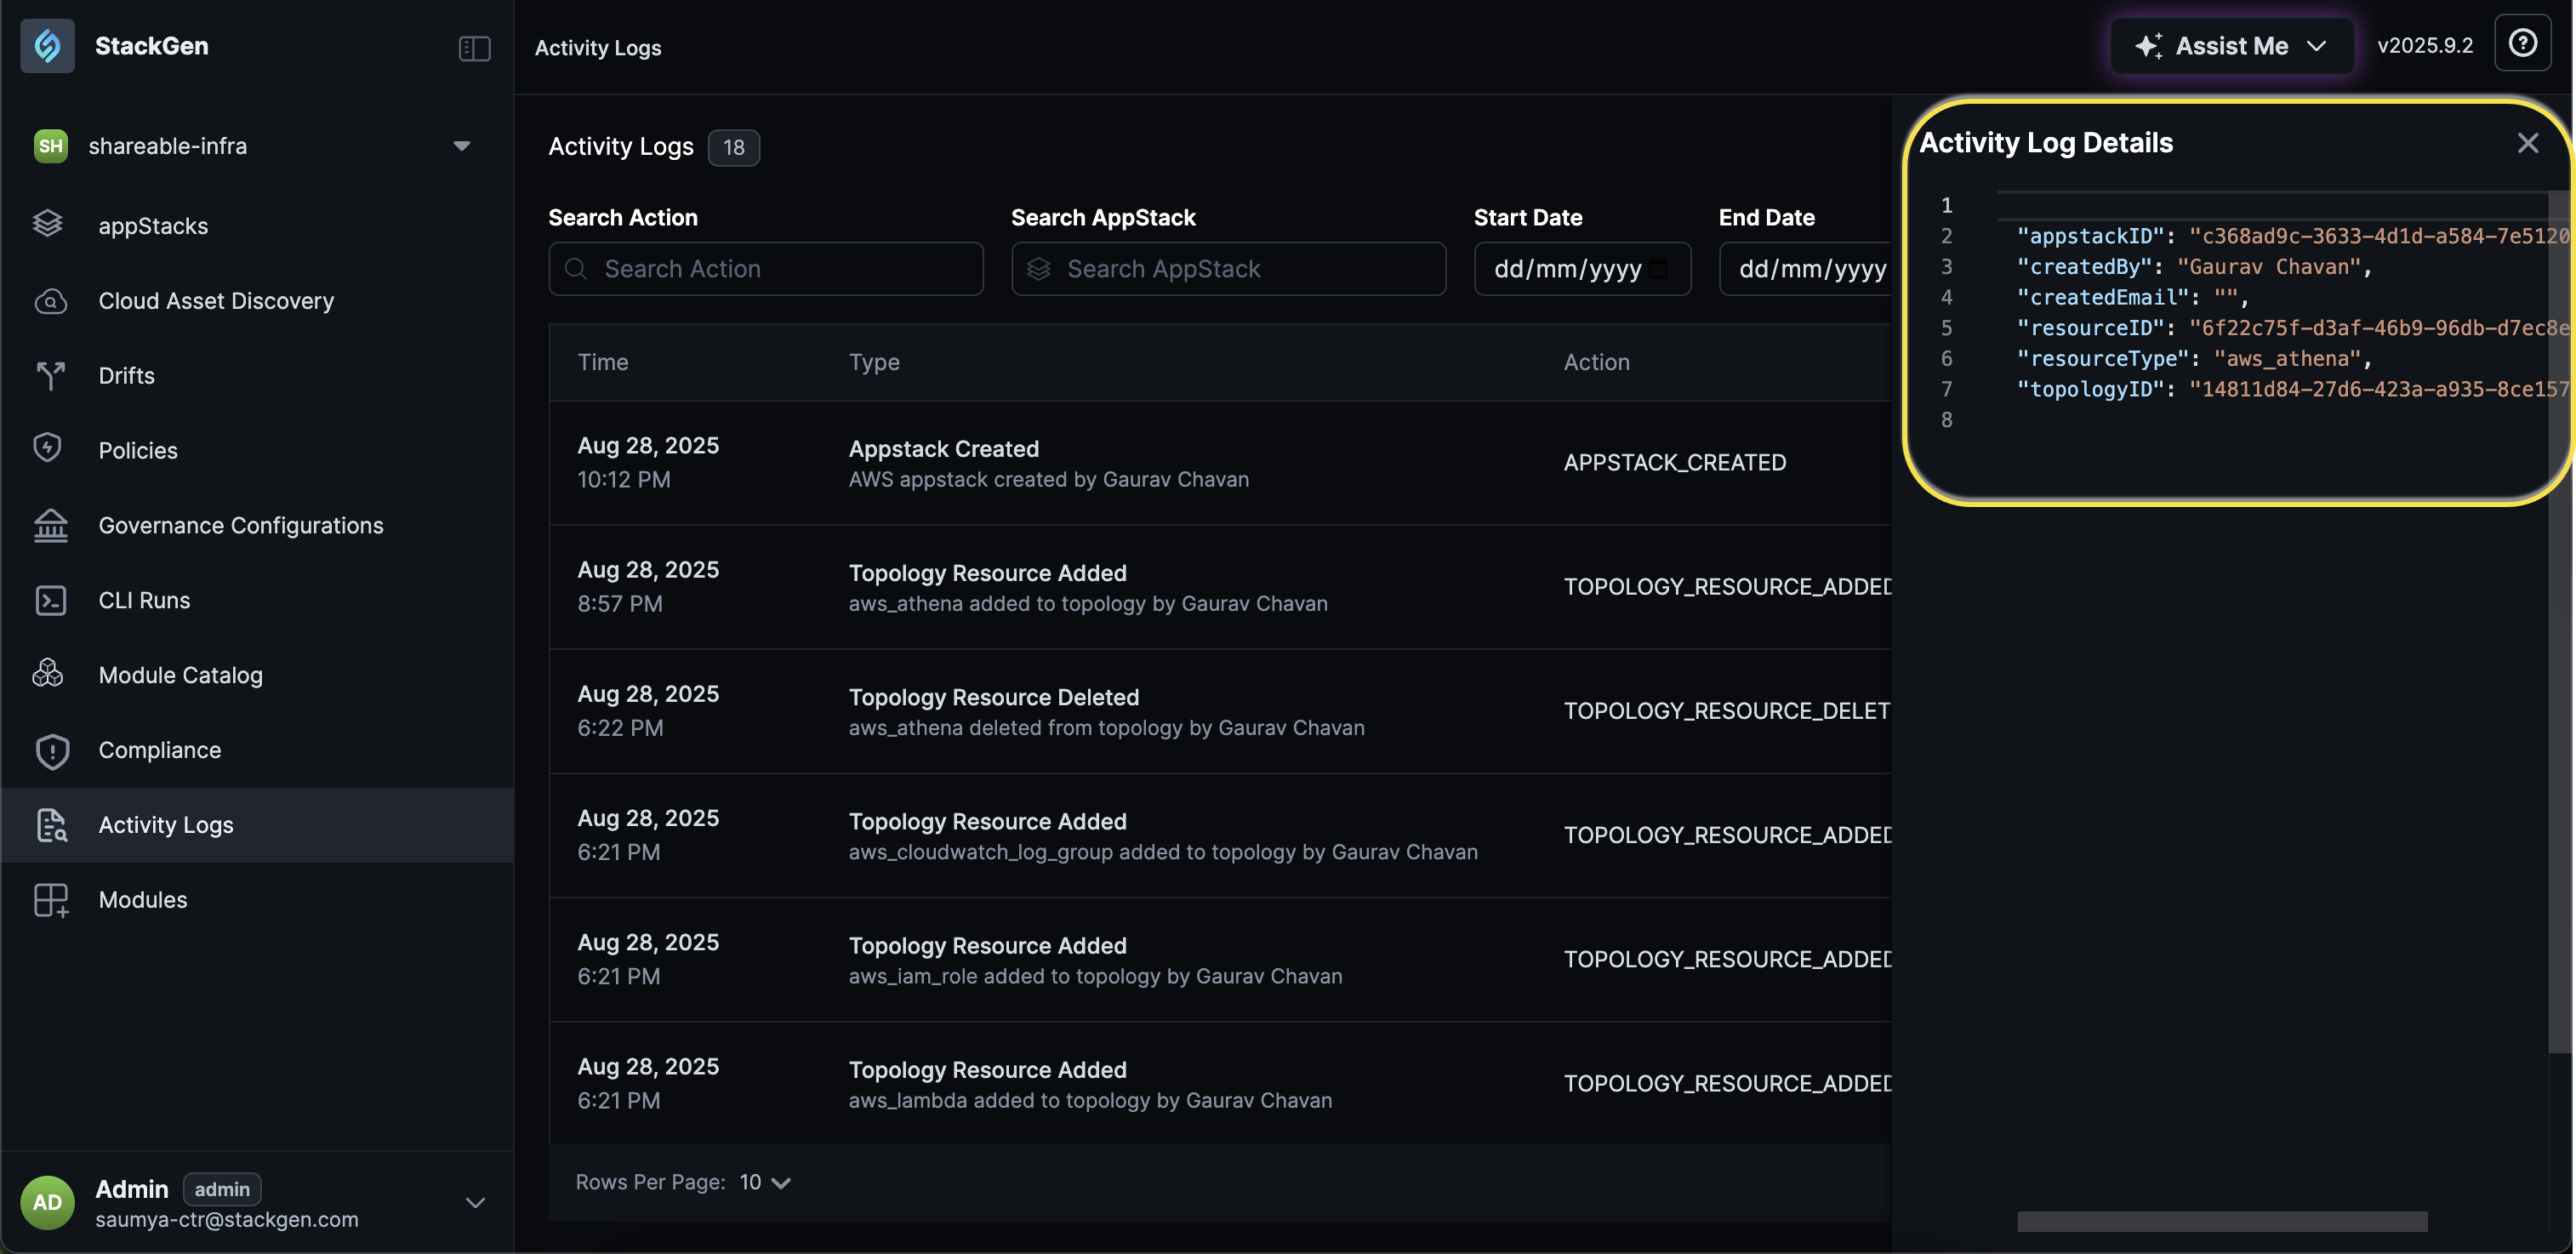Viewport: 2576px width, 1254px height.
Task: Click the admin role badge
Action: coord(222,1189)
